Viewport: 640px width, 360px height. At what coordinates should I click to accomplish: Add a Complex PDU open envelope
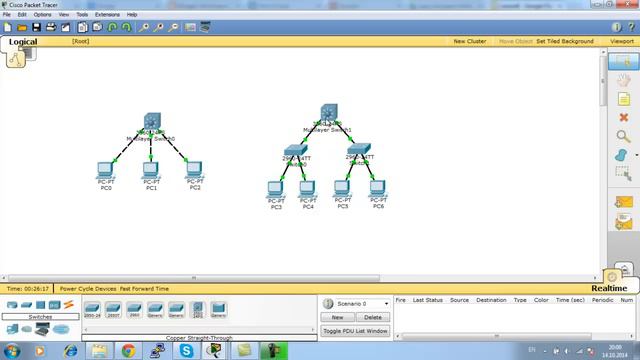pos(624,222)
